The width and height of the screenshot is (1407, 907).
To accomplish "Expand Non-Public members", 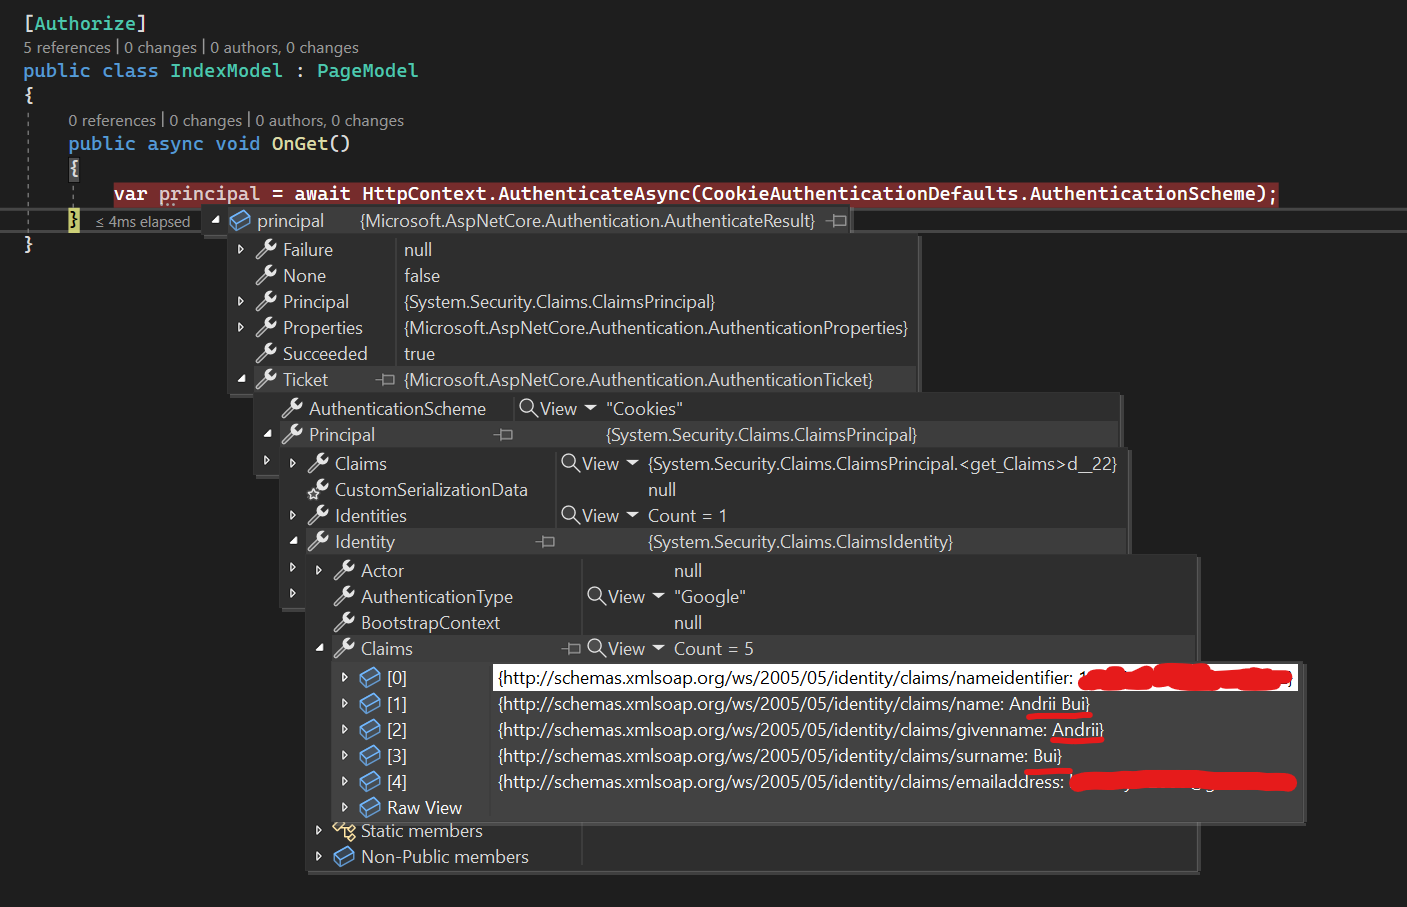I will pos(319,857).
